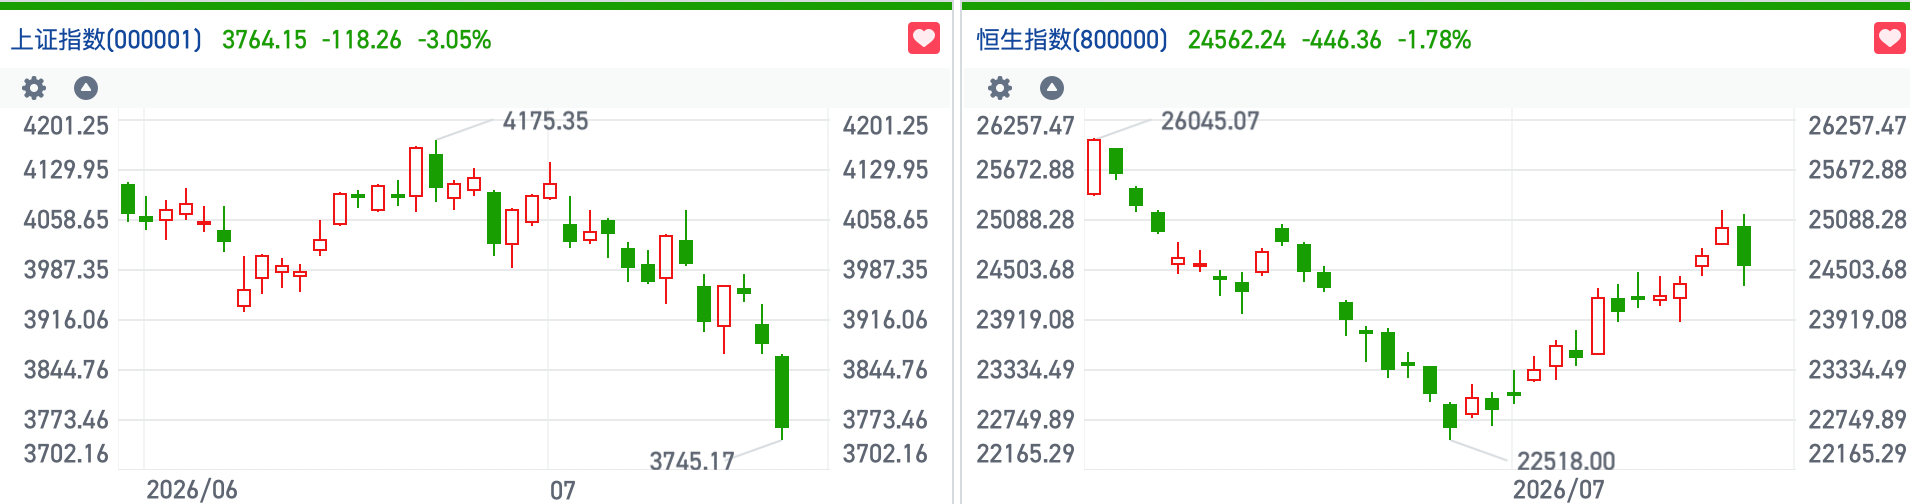Select the 22518.00 low price marker
The width and height of the screenshot is (1910, 504).
(1566, 461)
